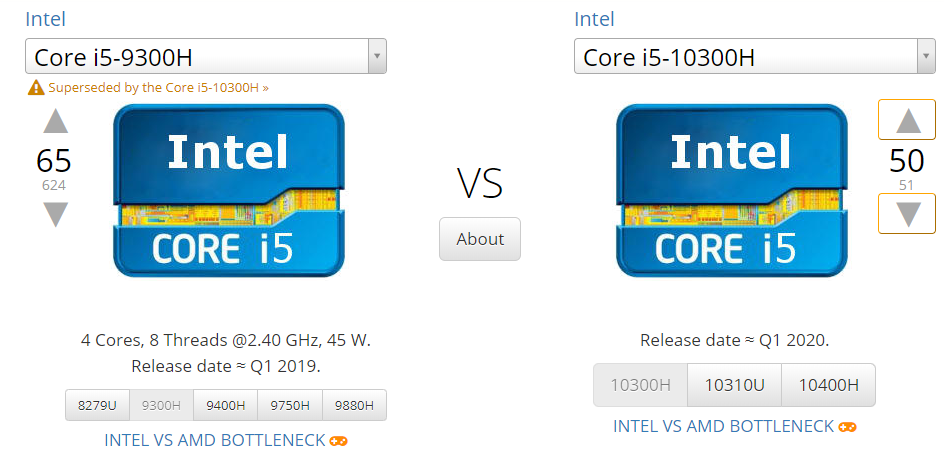The height and width of the screenshot is (466, 944).
Task: Click the Release date Q1 2020 text
Action: tap(734, 340)
